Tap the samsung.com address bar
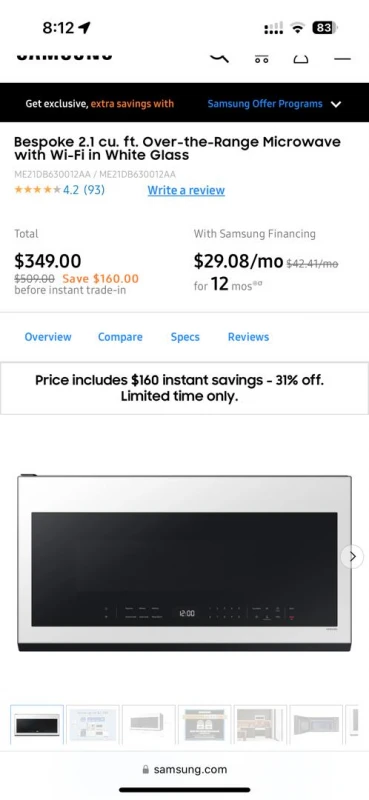This screenshot has width=369, height=800. tap(185, 769)
